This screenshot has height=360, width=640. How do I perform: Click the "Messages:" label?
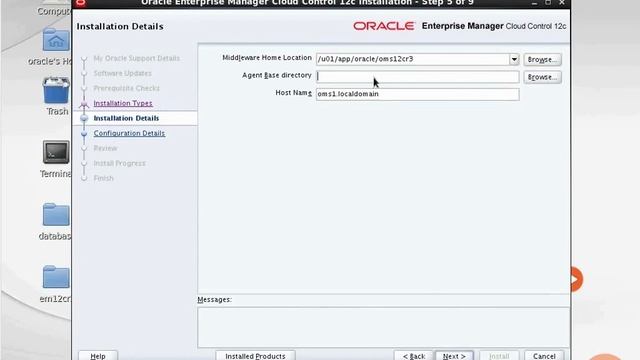pyautogui.click(x=215, y=300)
